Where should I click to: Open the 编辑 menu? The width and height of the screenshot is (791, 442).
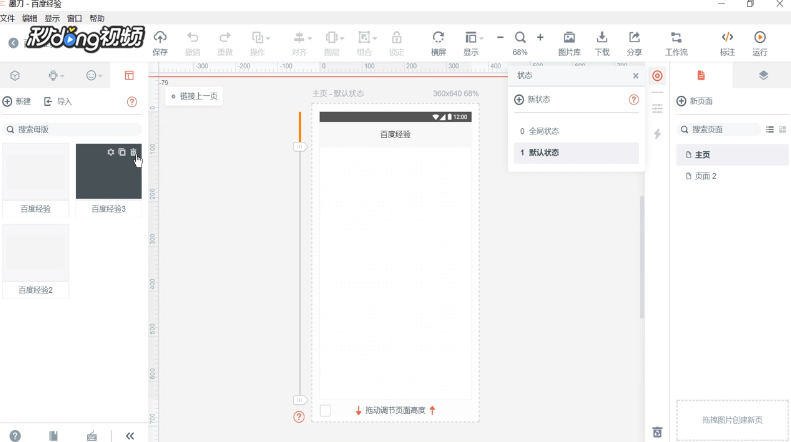[x=29, y=18]
